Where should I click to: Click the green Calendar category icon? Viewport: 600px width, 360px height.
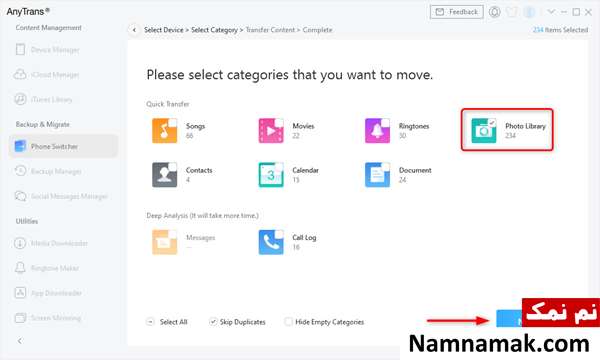click(x=271, y=175)
